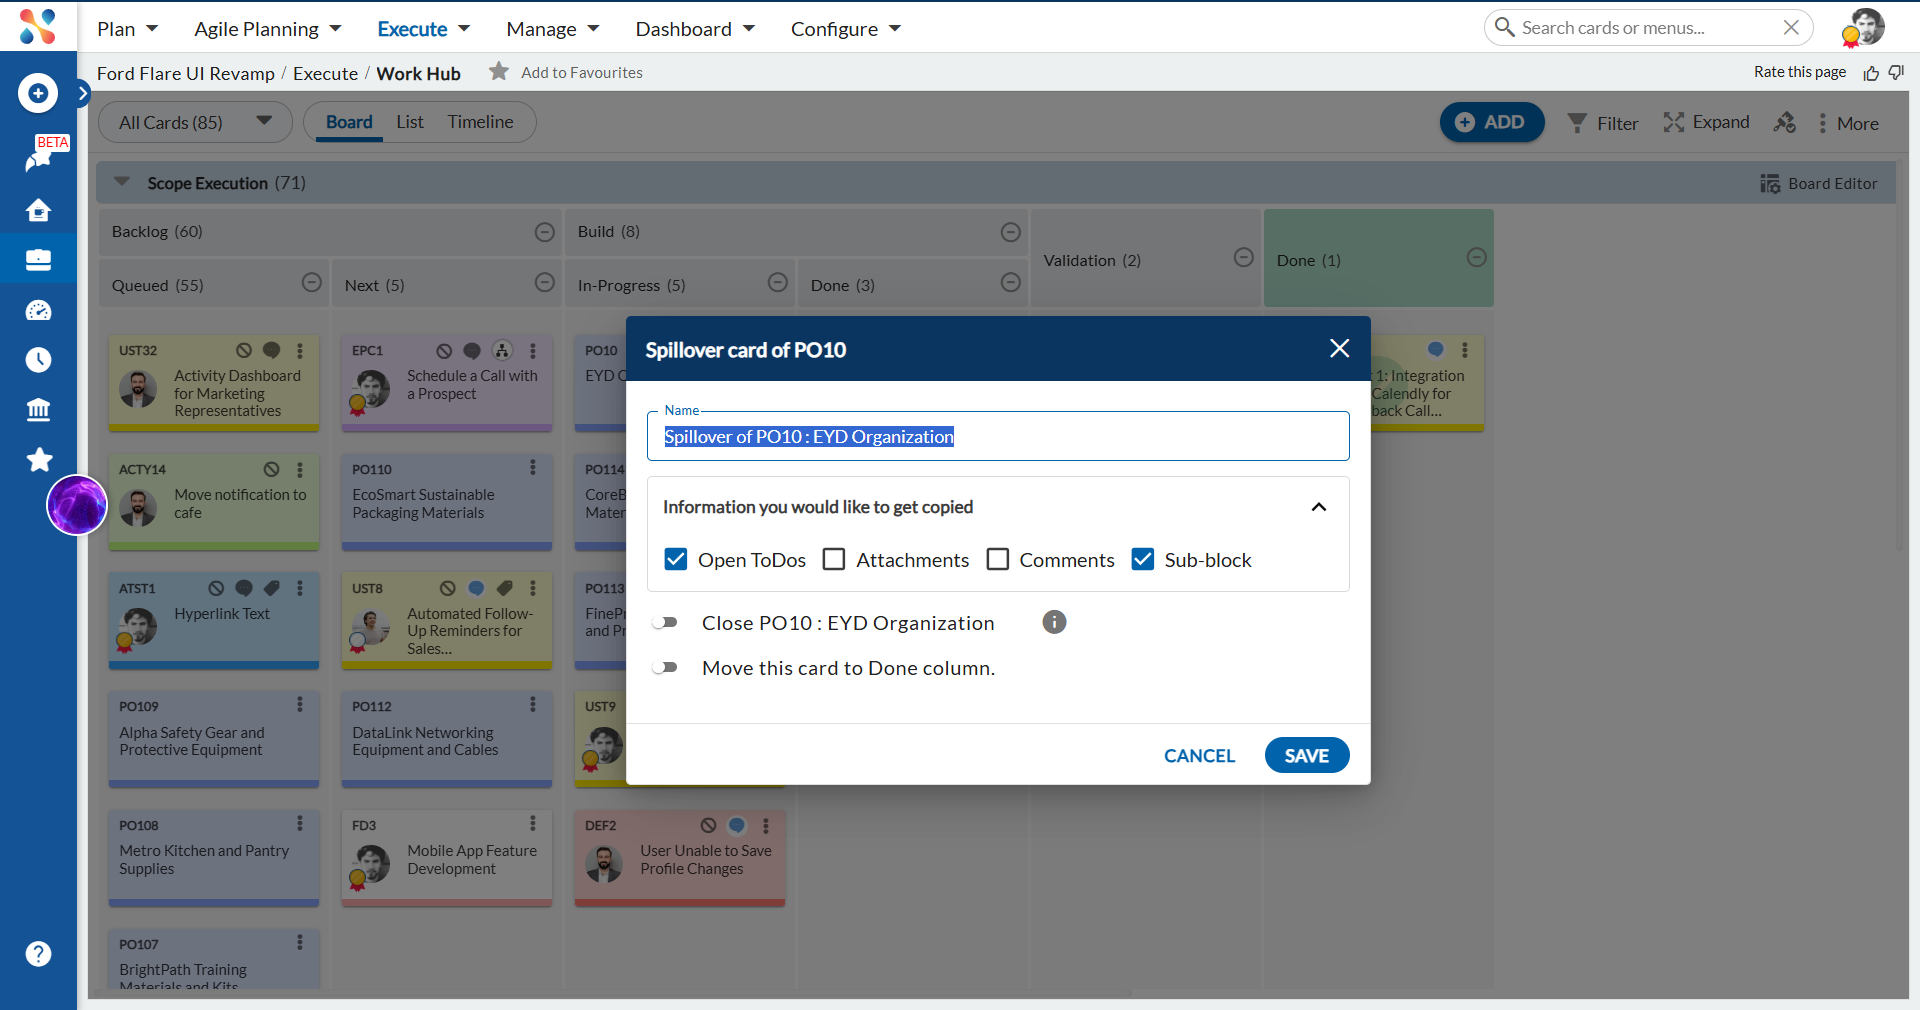Click the comment icon on UST32 card

271,351
